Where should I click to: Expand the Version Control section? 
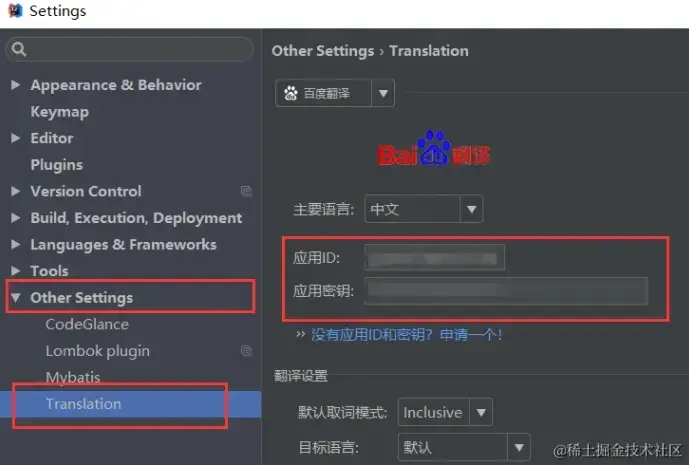(15, 191)
